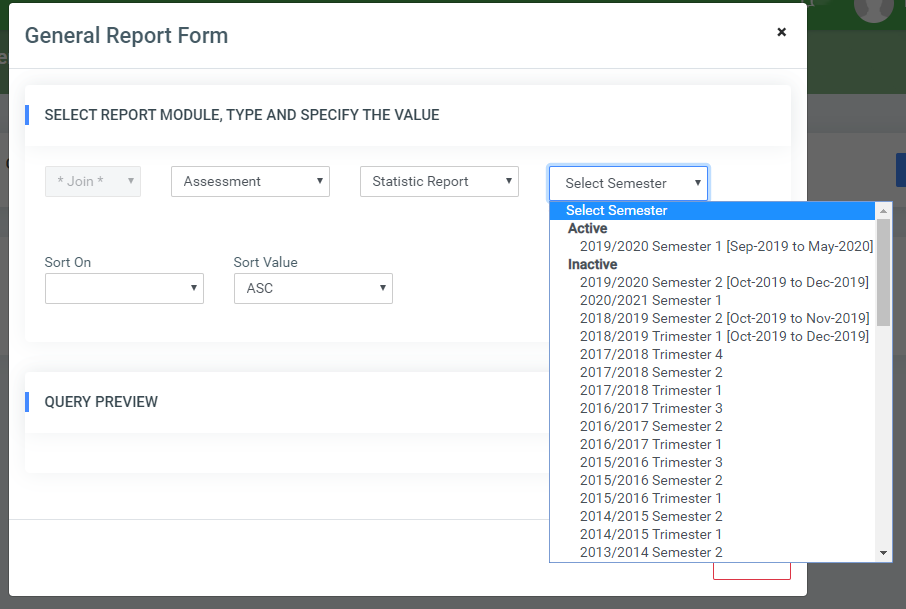Open the Statistic Report type dropdown
Screen dimensions: 906x609
click(x=438, y=181)
